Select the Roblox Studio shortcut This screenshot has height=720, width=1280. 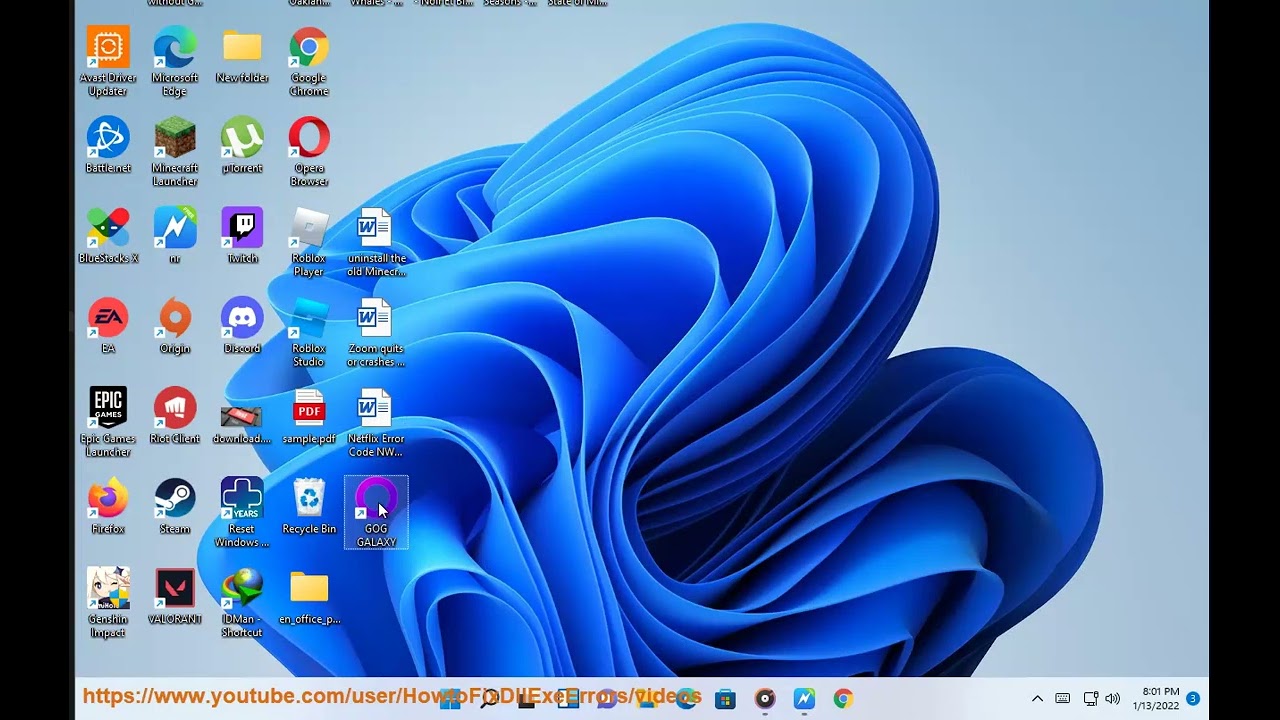tap(309, 332)
